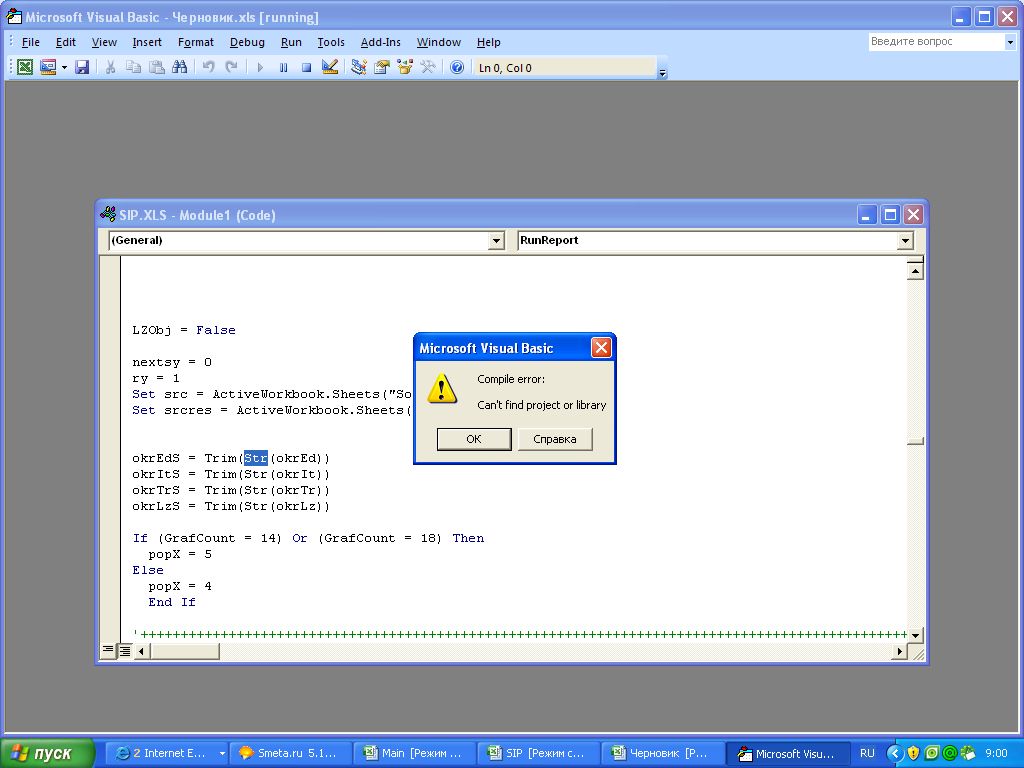Click the Break pause icon
Screen dimensions: 1024x768
[x=283, y=67]
